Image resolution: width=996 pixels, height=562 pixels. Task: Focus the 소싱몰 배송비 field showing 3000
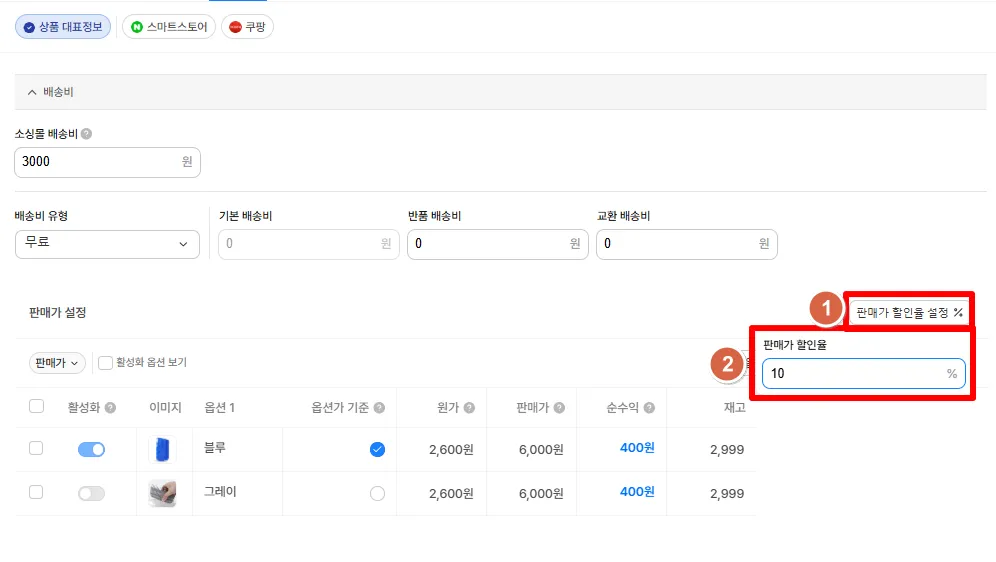107,162
